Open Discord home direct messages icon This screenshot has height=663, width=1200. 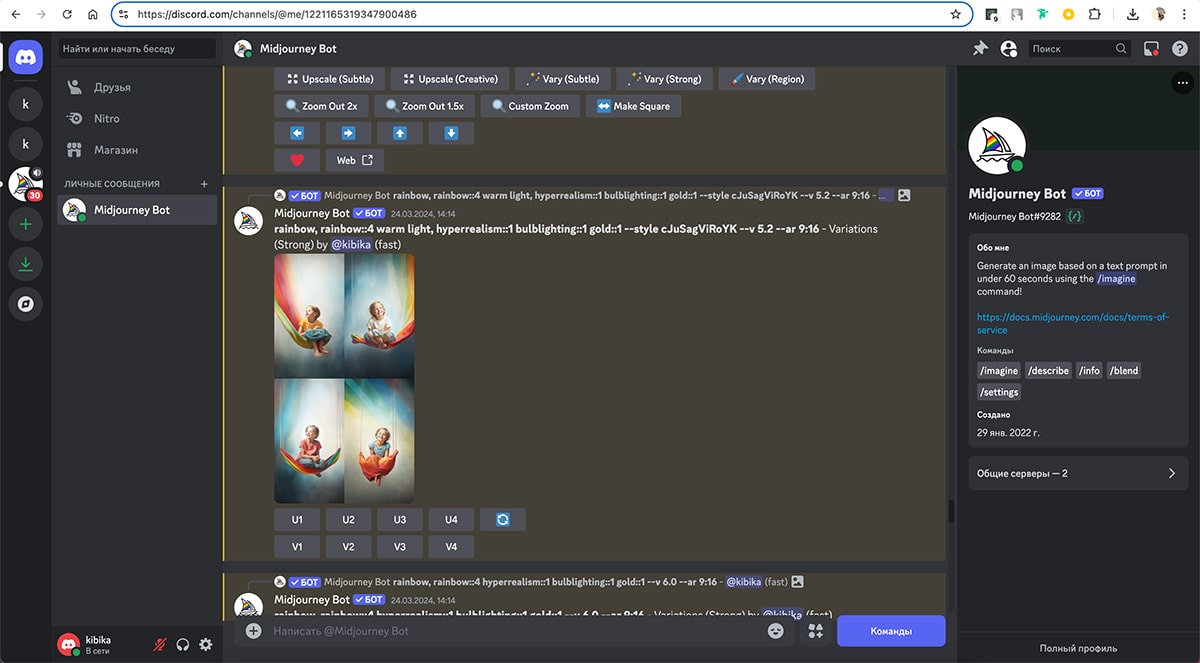[x=26, y=58]
